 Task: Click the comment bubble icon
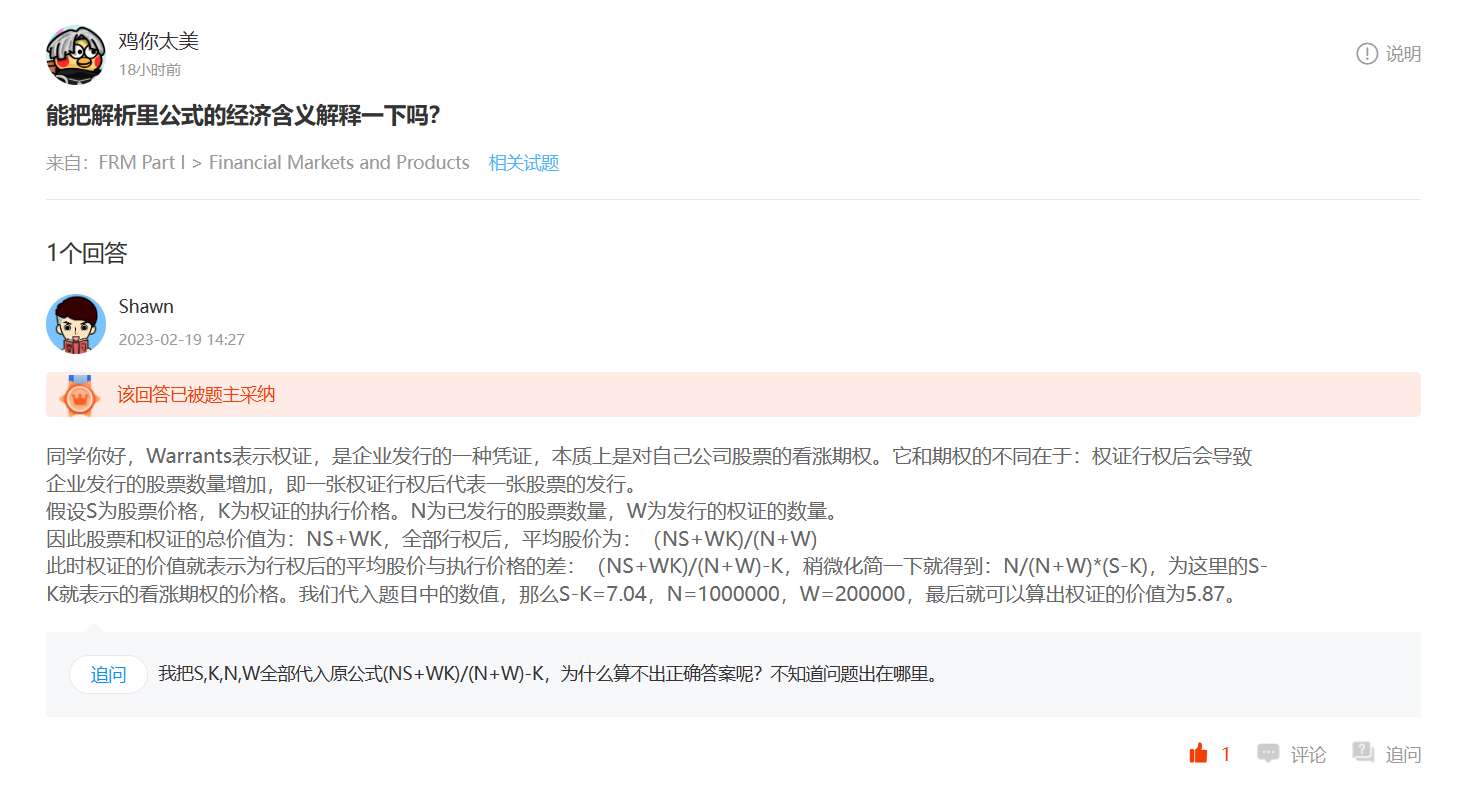click(1268, 754)
